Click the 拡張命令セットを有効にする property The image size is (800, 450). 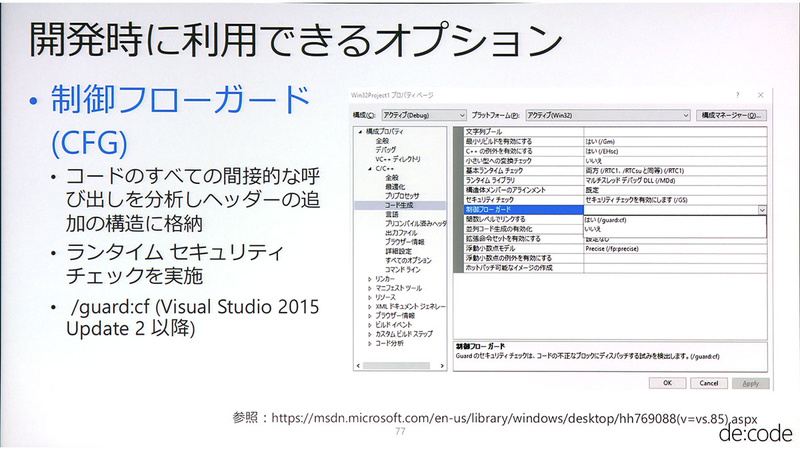(523, 238)
